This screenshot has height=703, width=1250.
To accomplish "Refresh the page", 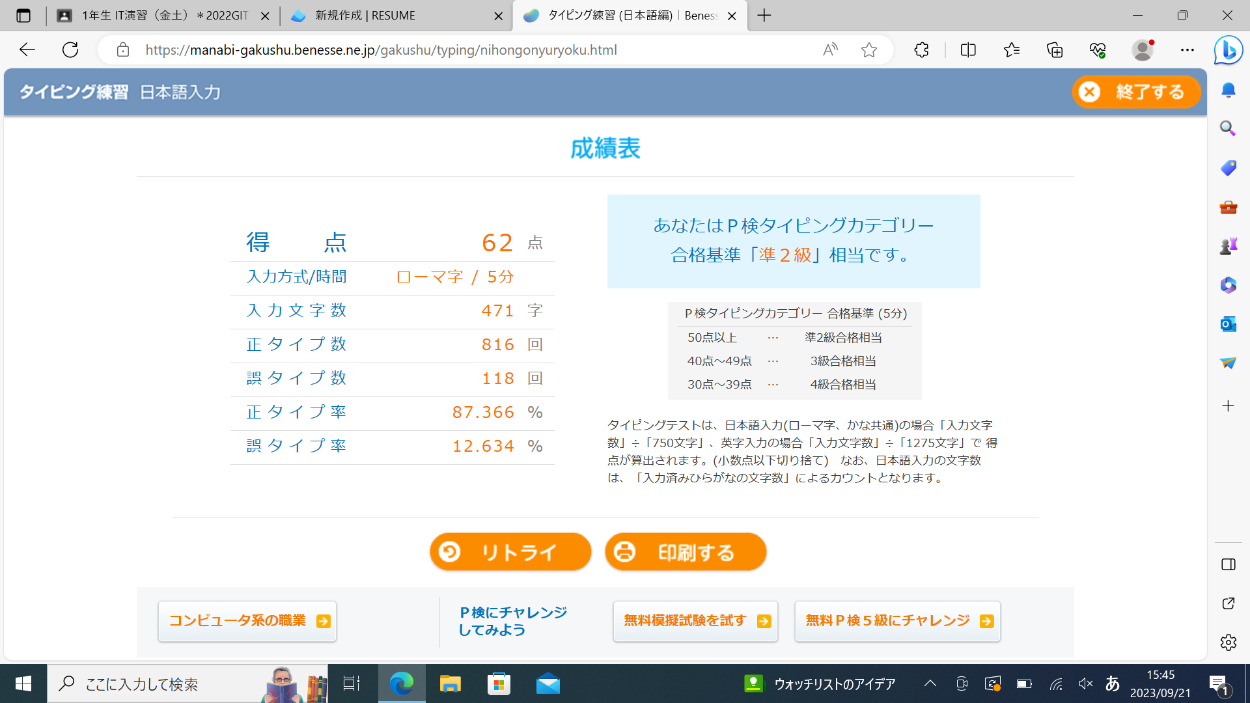I will pos(70,50).
